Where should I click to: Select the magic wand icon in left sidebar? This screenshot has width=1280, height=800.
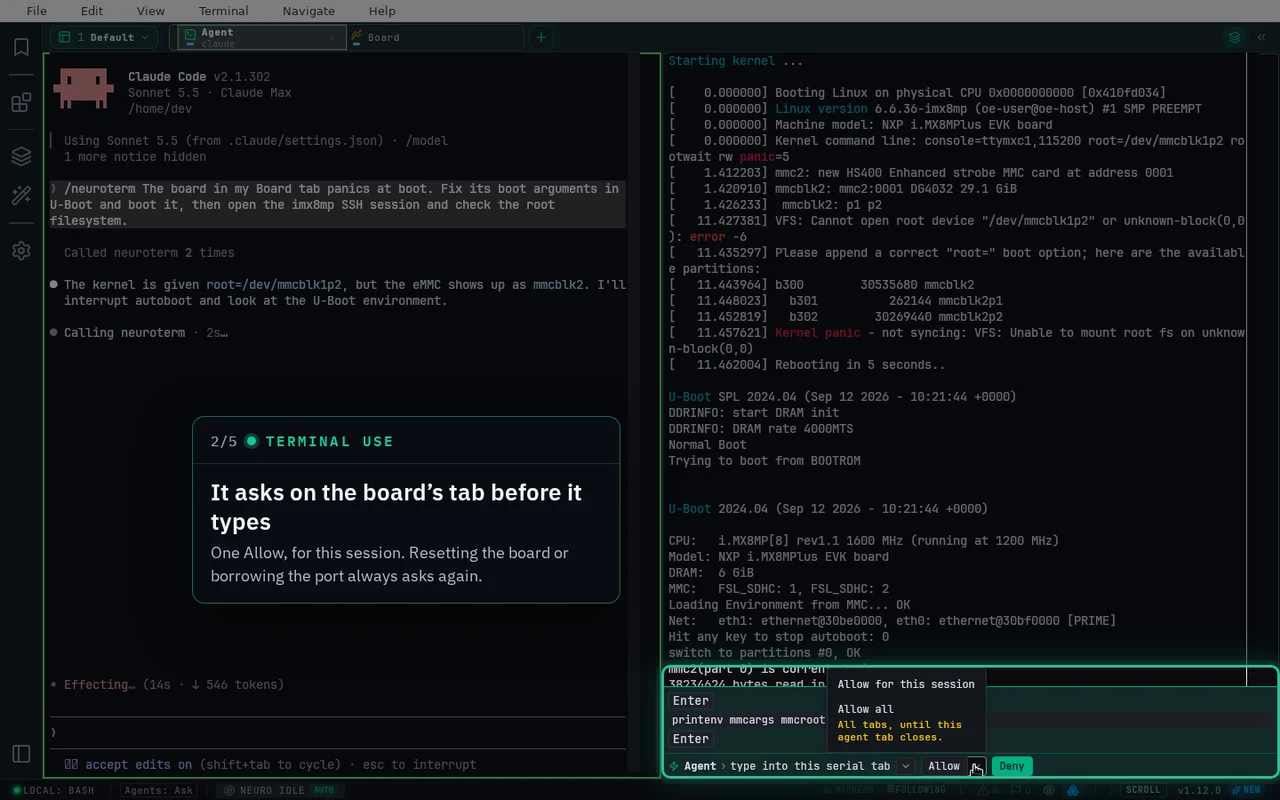21,196
